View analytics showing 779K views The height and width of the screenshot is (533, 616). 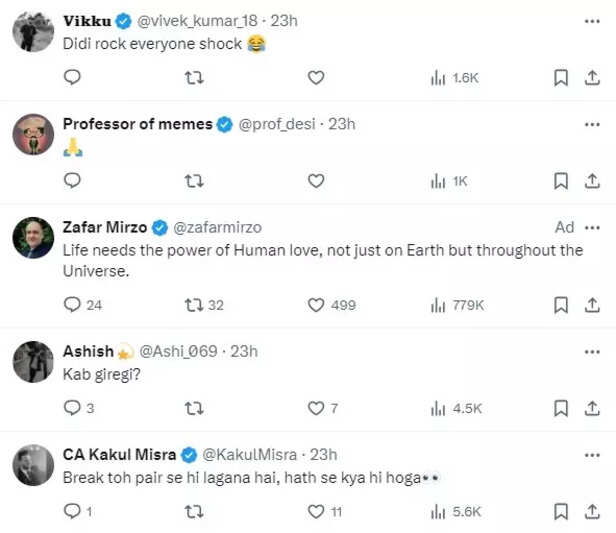pyautogui.click(x=457, y=305)
